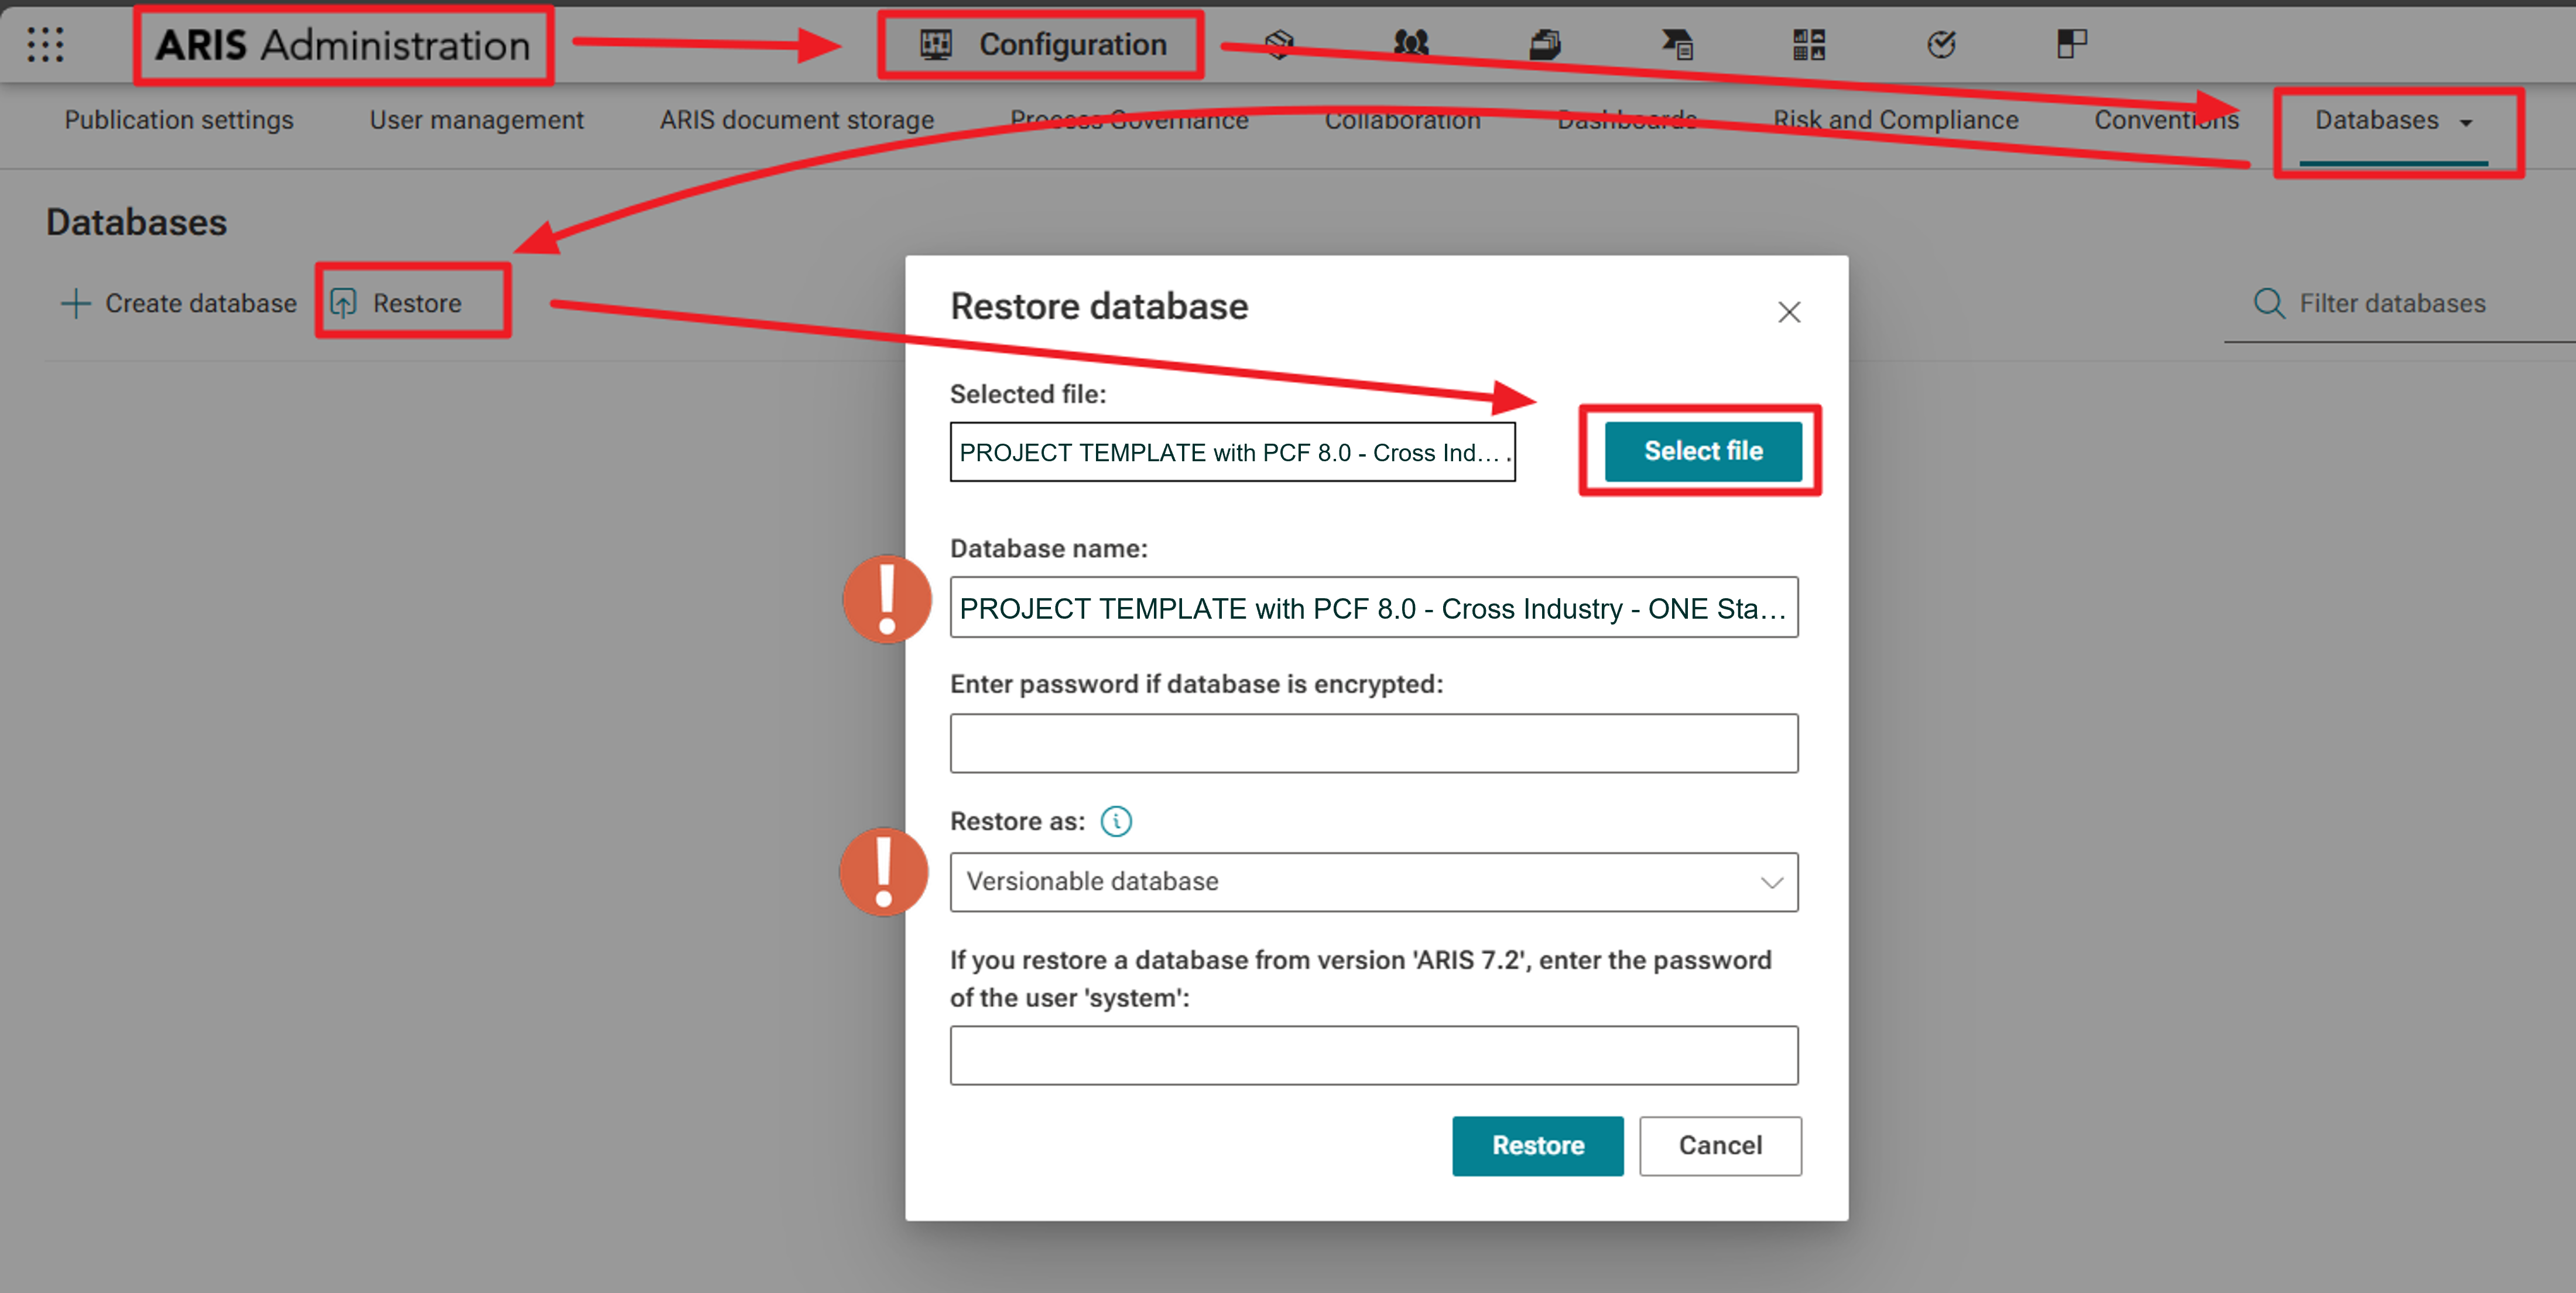This screenshot has height=1293, width=2576.
Task: Click the package box icon in top bar
Action: (1279, 44)
